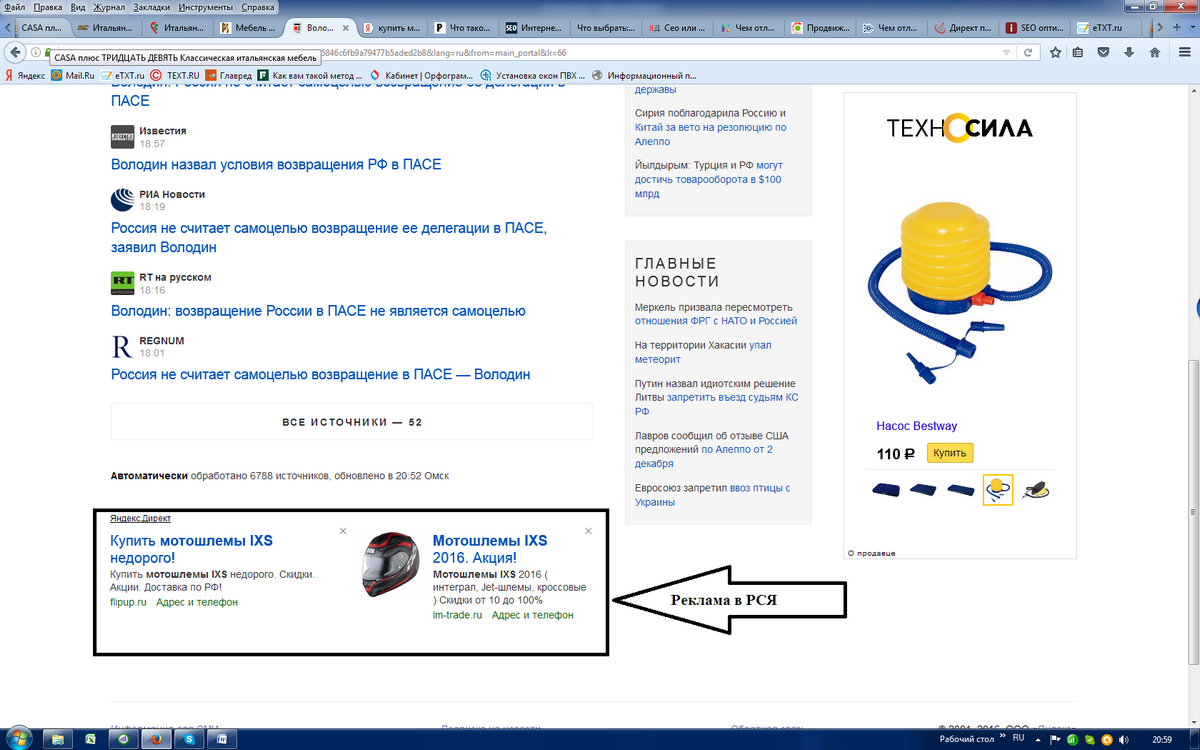The width and height of the screenshot is (1200, 750).
Task: Click the Windows Start button
Action: point(19,739)
